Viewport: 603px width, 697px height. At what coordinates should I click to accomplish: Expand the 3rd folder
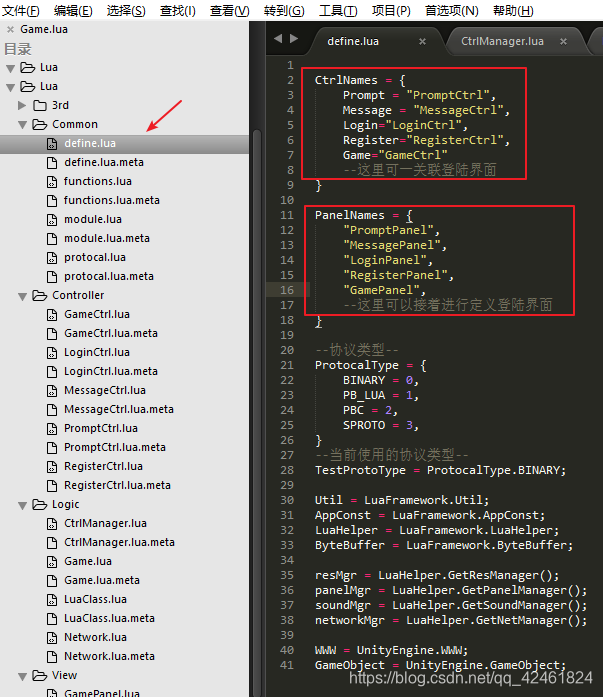pos(22,105)
